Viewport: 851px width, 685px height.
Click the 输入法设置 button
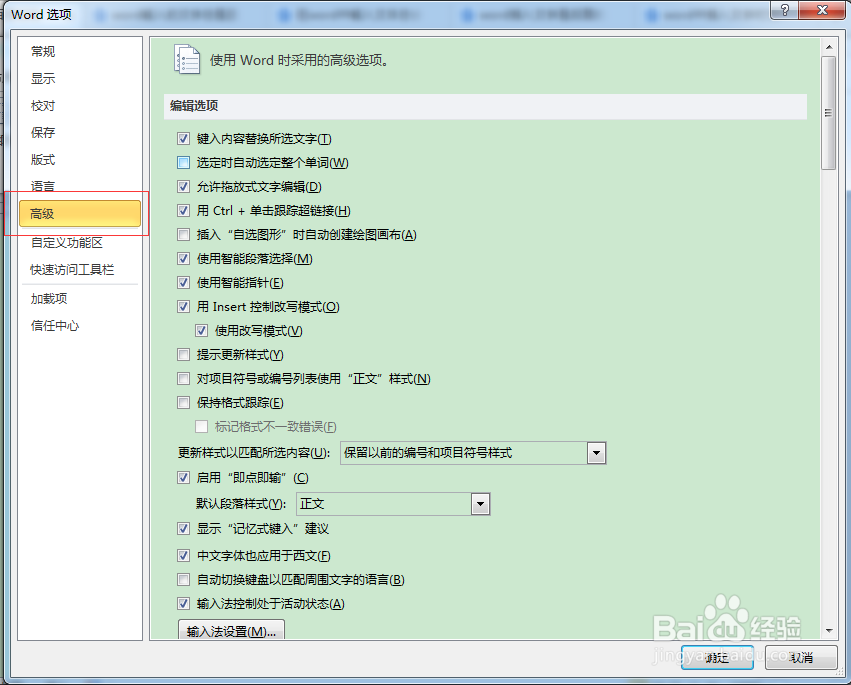[231, 631]
